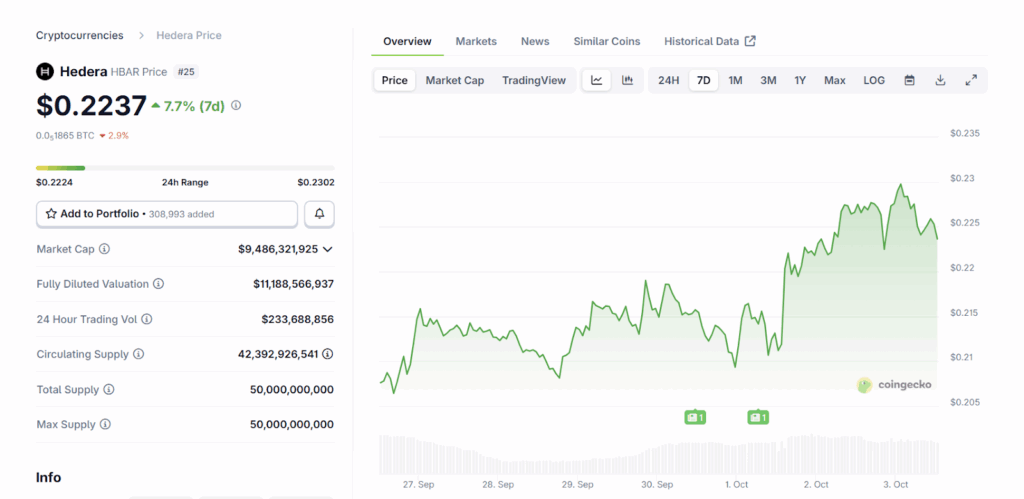Go to Cryptocurrencies breadcrumb link
Image resolution: width=1024 pixels, height=499 pixels.
pos(80,35)
